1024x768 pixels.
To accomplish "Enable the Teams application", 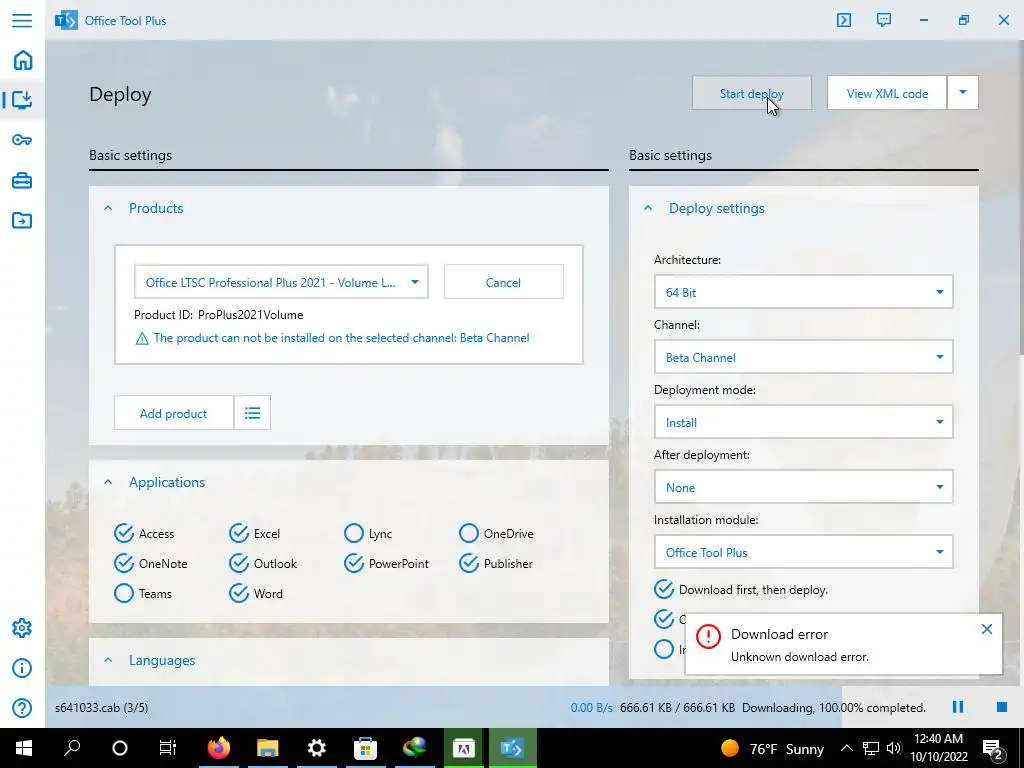I will 124,594.
